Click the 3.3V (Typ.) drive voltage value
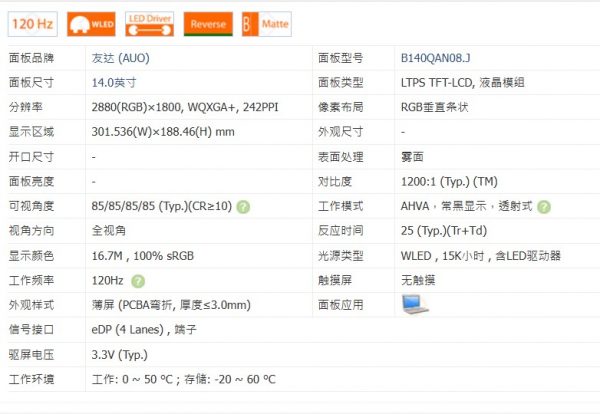The image size is (600, 414). pos(120,354)
